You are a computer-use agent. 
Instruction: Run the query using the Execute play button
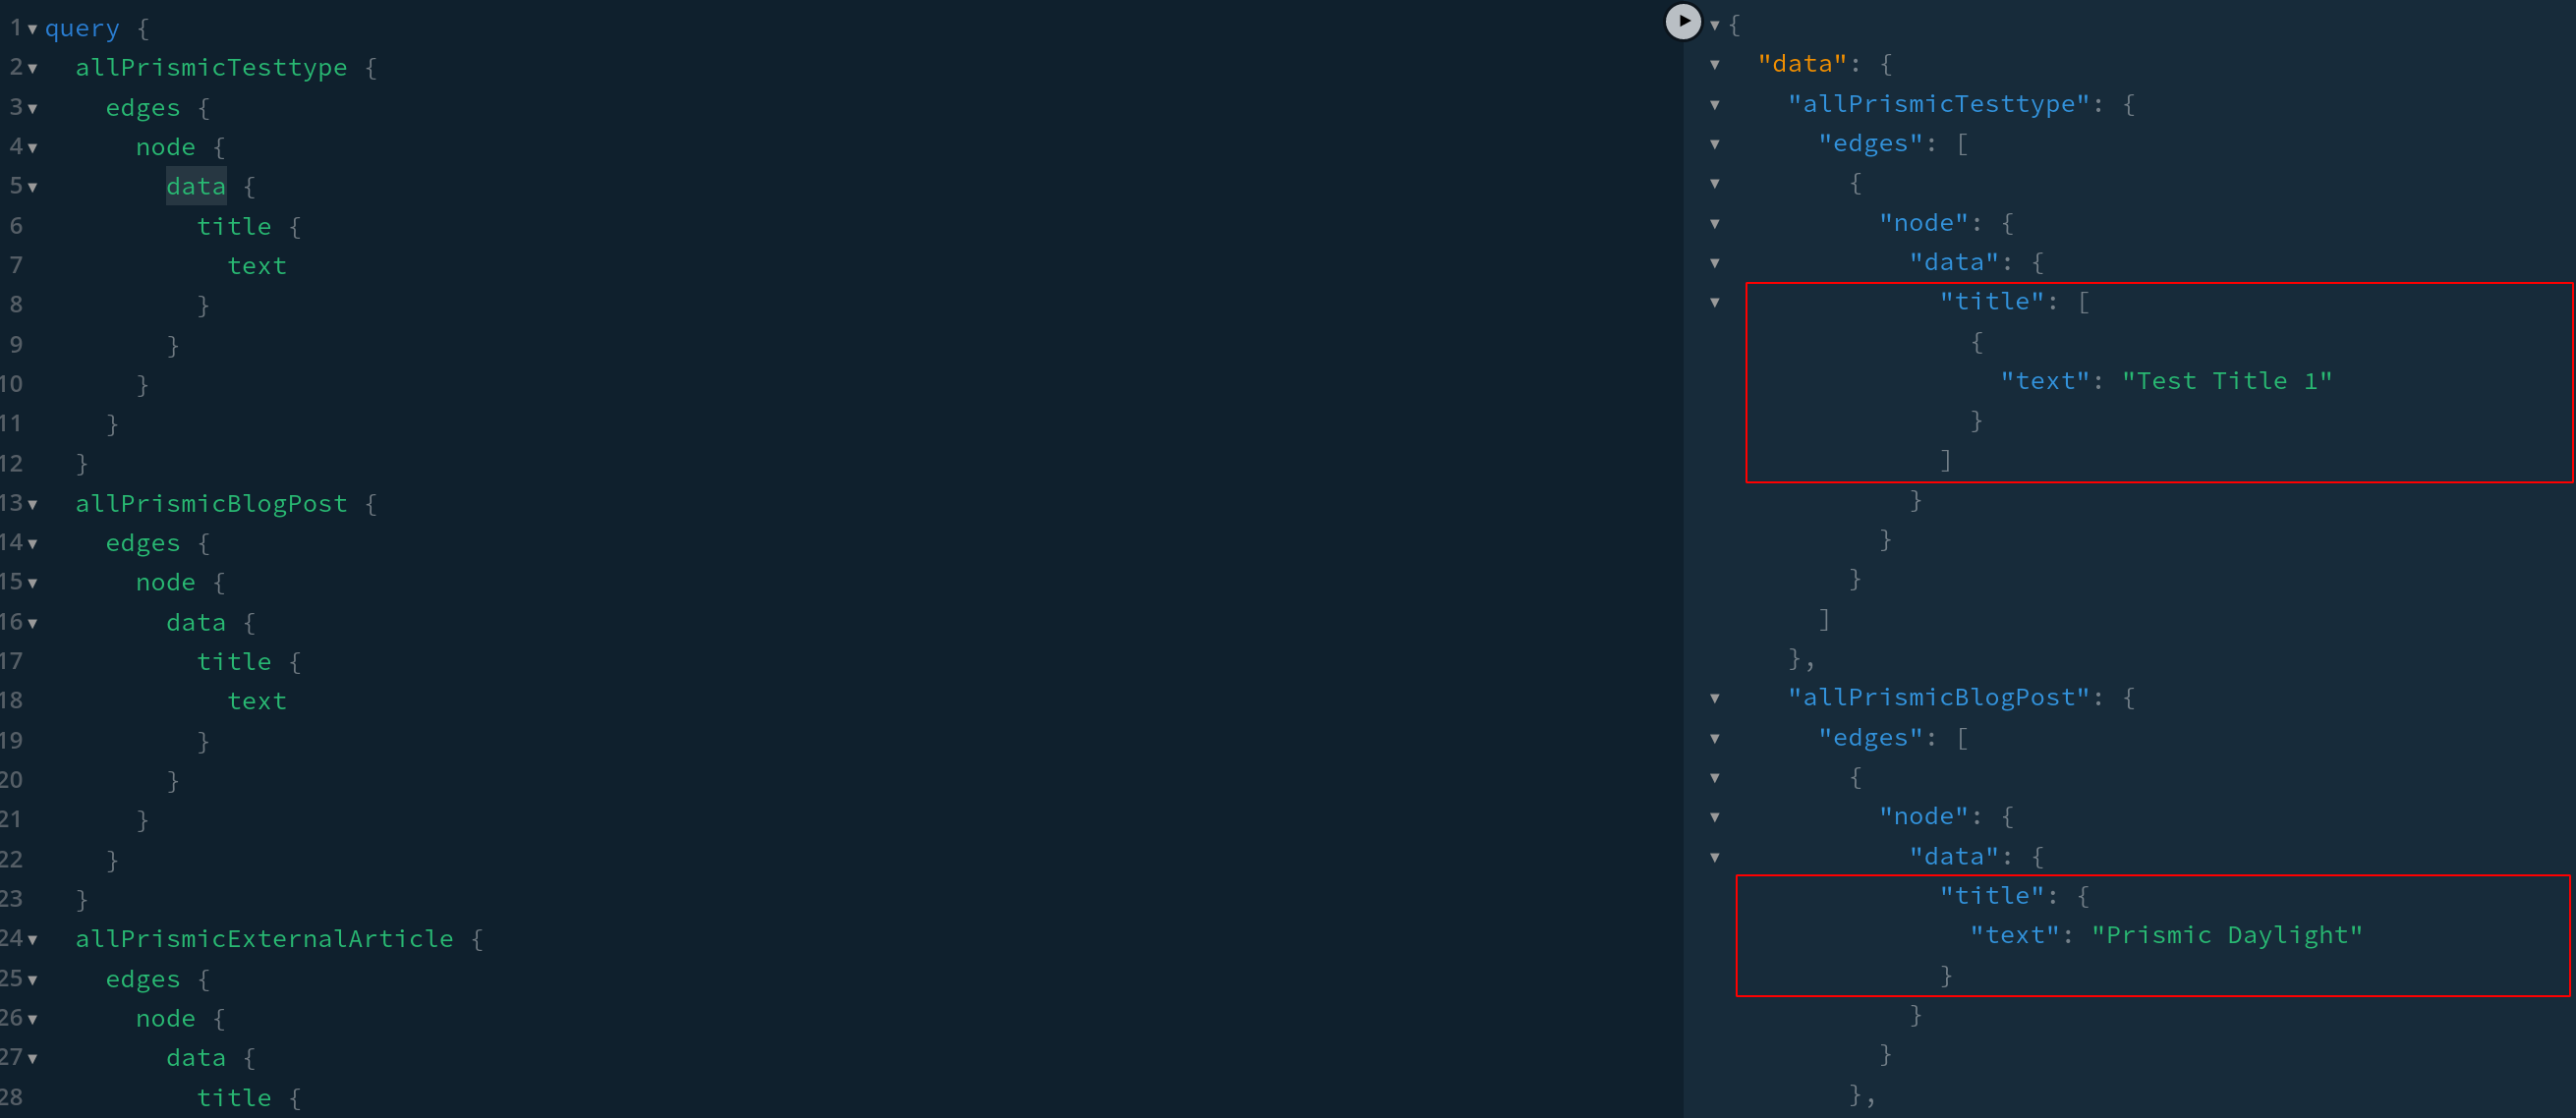1683,21
